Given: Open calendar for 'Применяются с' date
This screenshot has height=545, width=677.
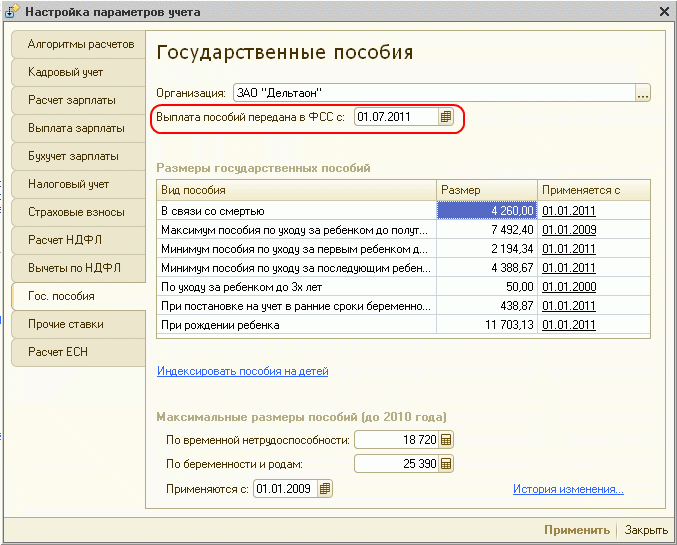Looking at the screenshot, I should 325,489.
